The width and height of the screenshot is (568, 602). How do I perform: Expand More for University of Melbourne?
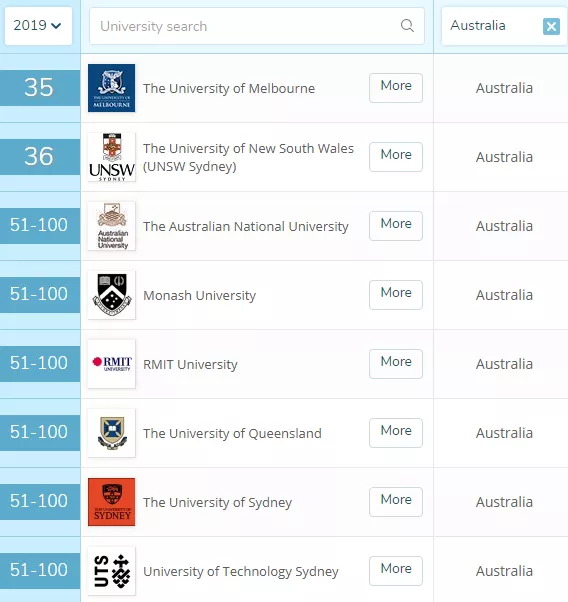click(x=396, y=88)
